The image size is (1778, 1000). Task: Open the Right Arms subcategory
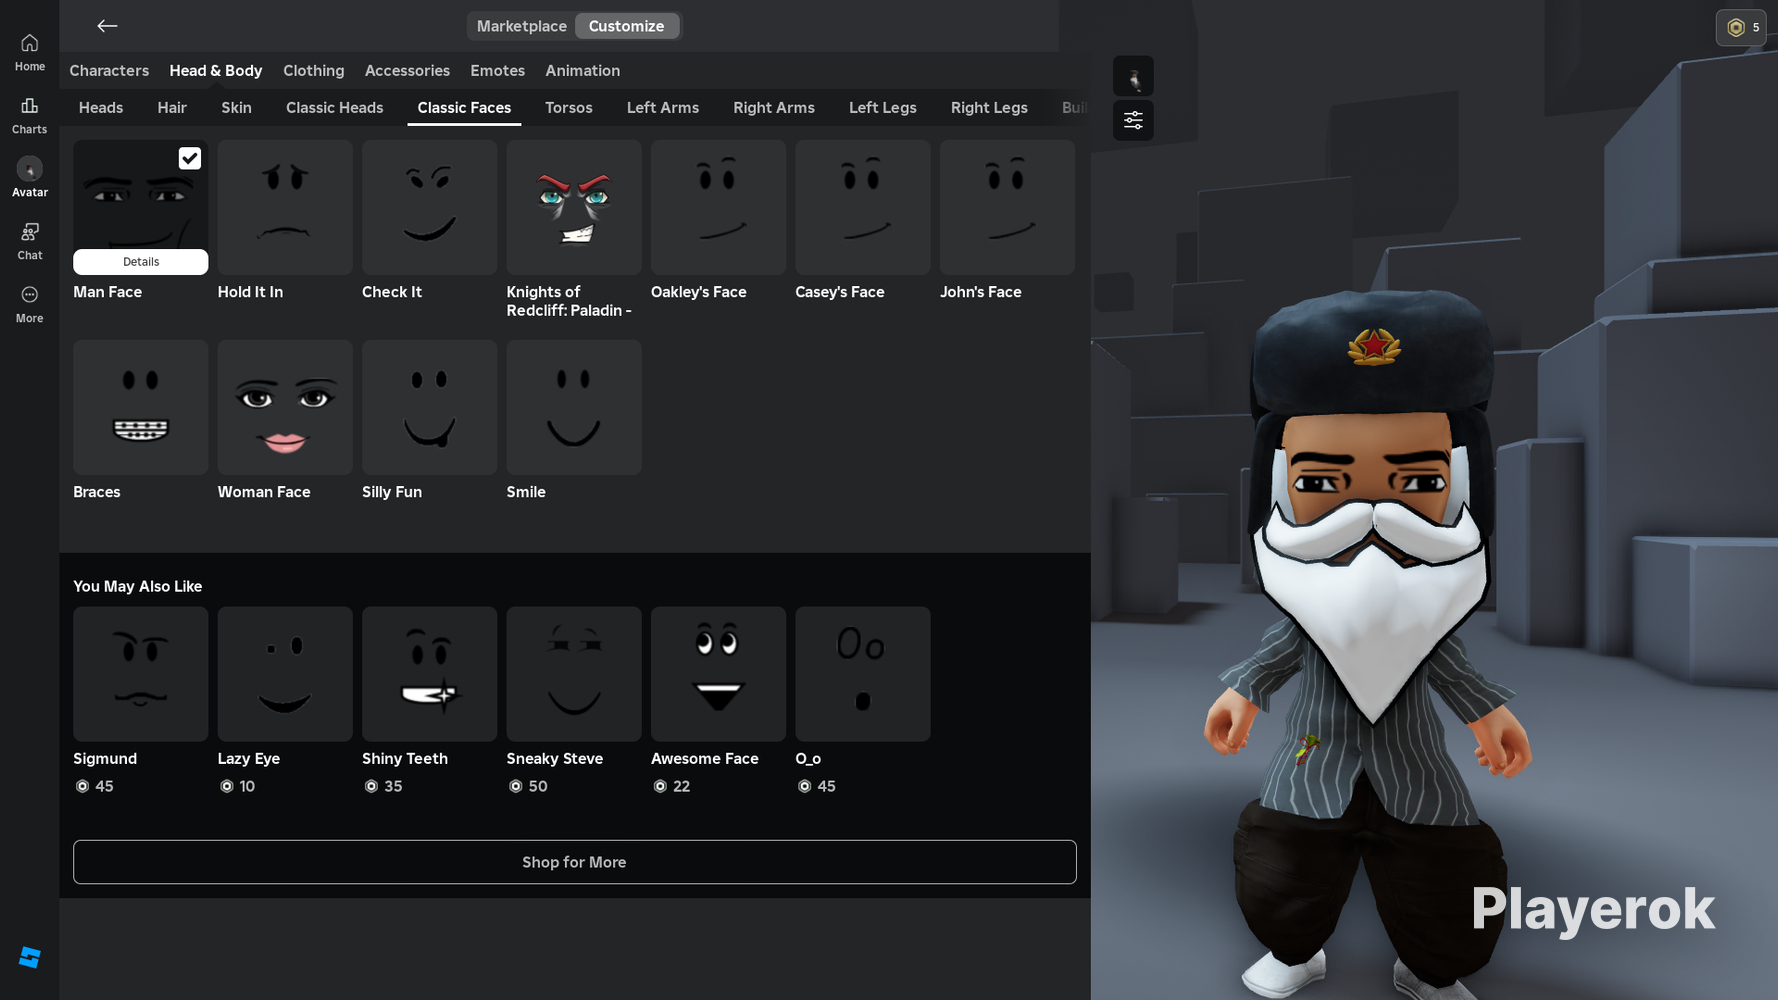(773, 107)
